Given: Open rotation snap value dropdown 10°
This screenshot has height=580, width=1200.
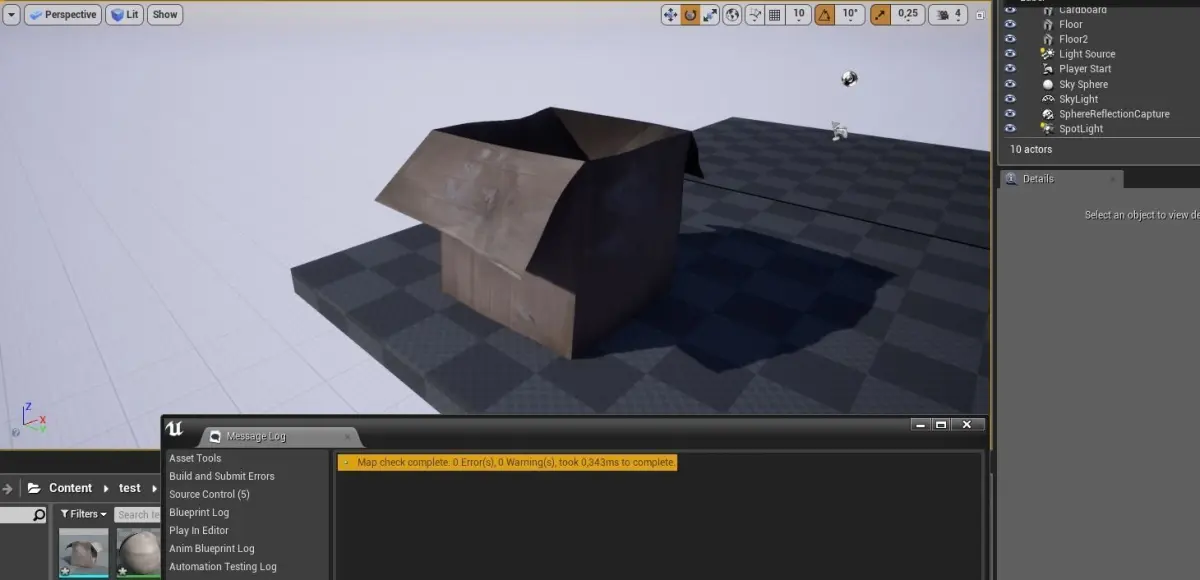Looking at the screenshot, I should 850,15.
